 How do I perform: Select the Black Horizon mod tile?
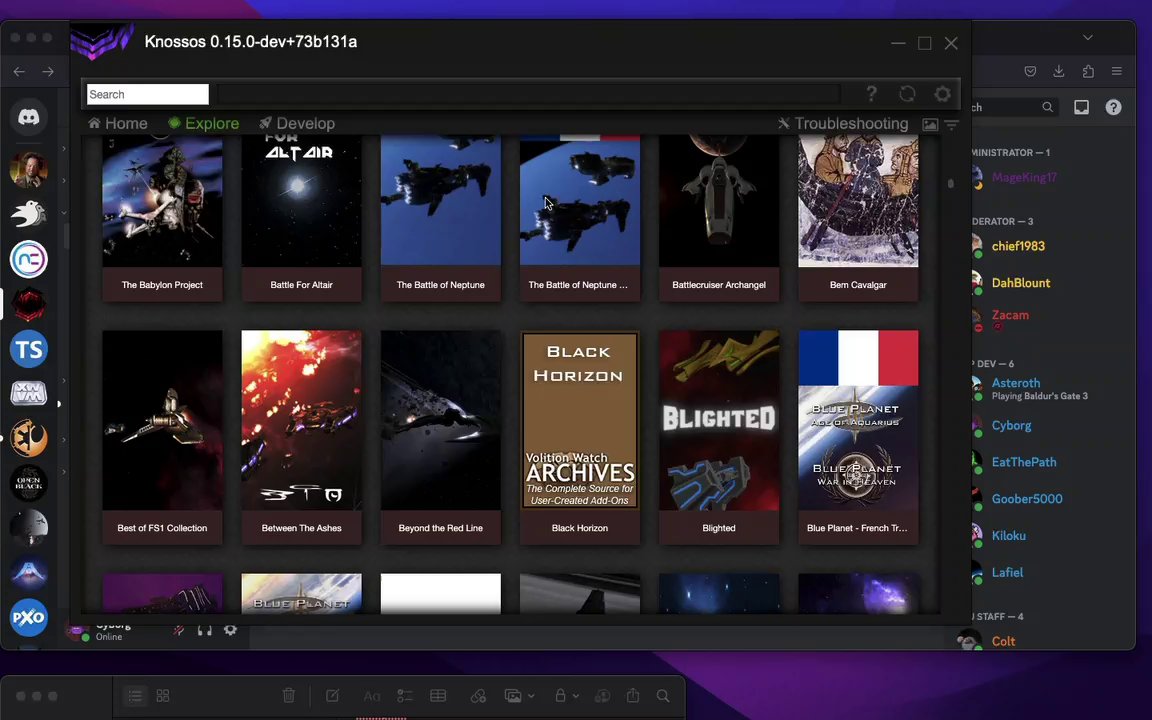coord(580,437)
